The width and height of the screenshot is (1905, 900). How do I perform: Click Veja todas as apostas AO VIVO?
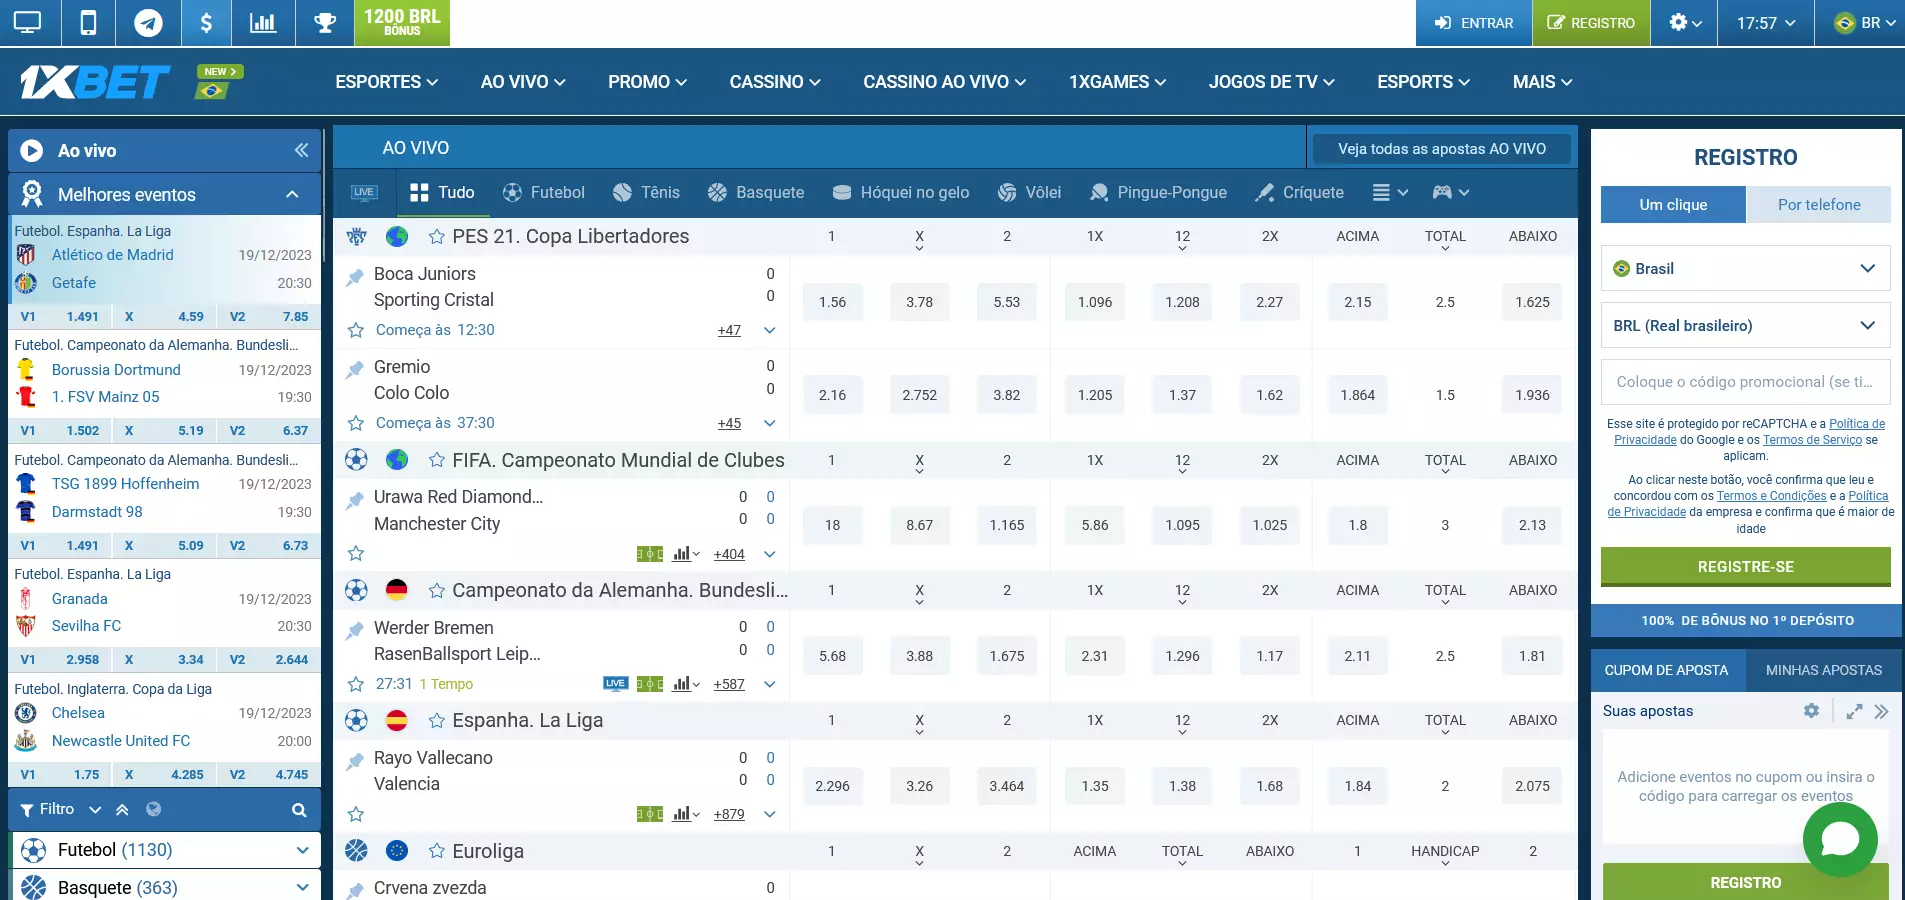[1441, 149]
